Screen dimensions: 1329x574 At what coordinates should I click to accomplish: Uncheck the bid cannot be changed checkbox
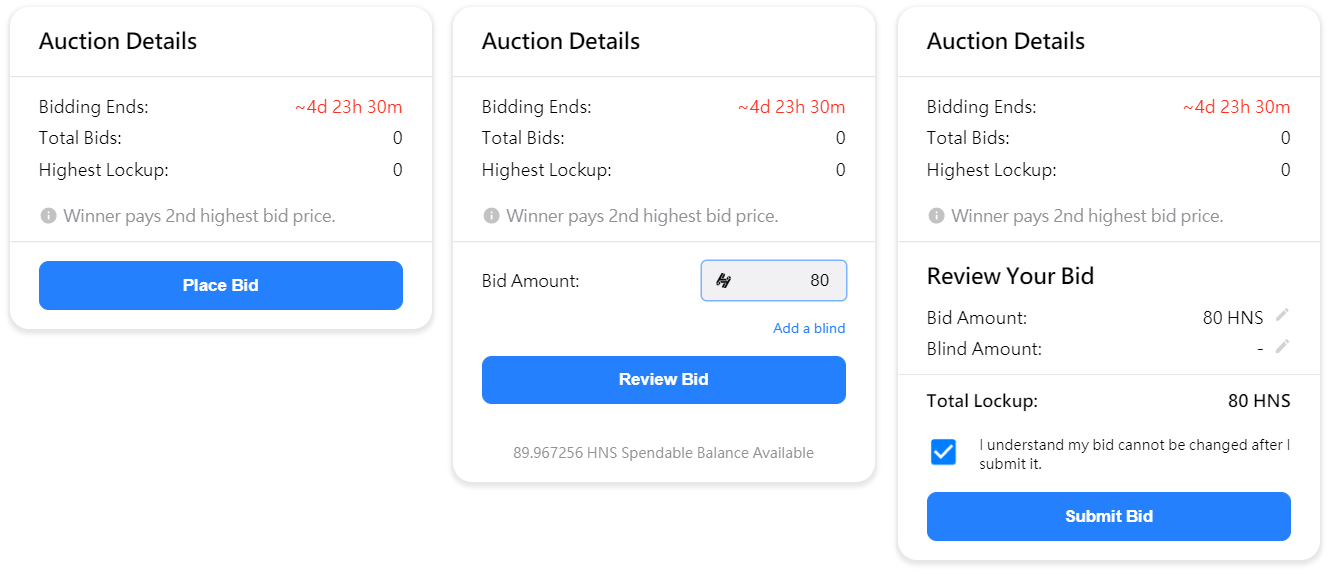click(943, 453)
